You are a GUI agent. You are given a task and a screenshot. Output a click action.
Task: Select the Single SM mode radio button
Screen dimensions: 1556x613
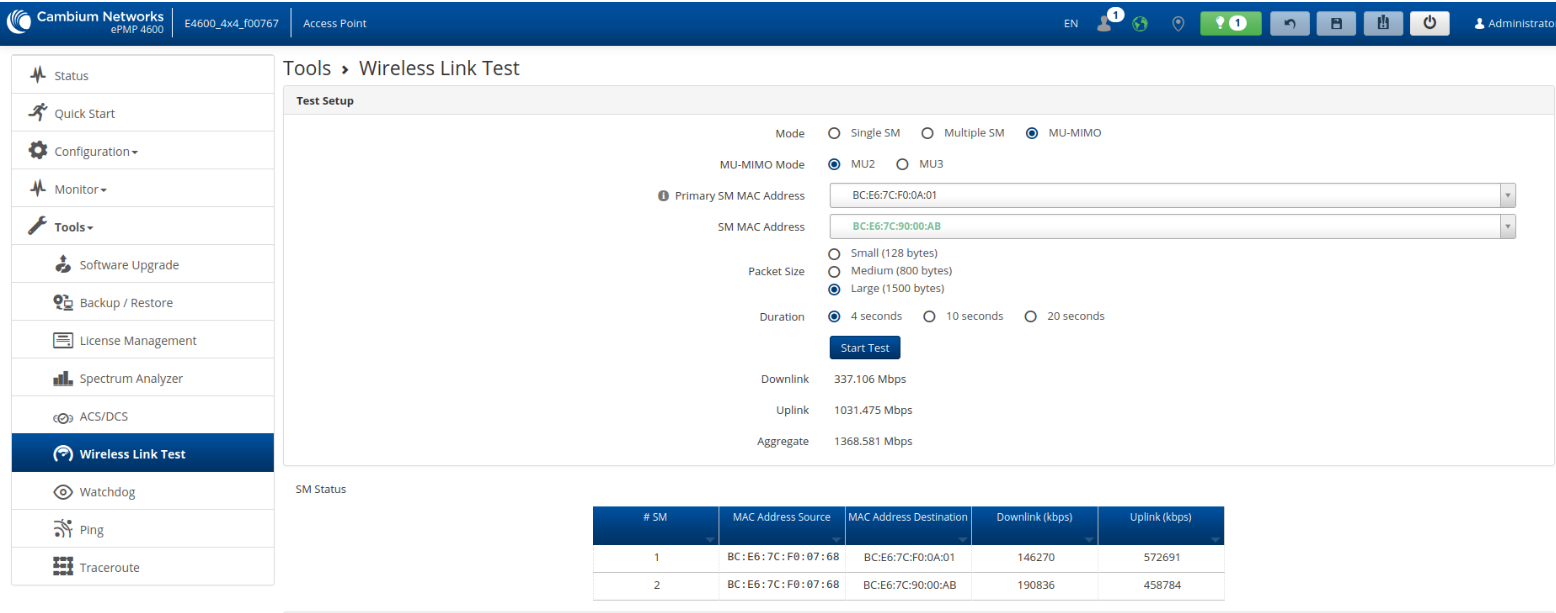click(x=834, y=133)
